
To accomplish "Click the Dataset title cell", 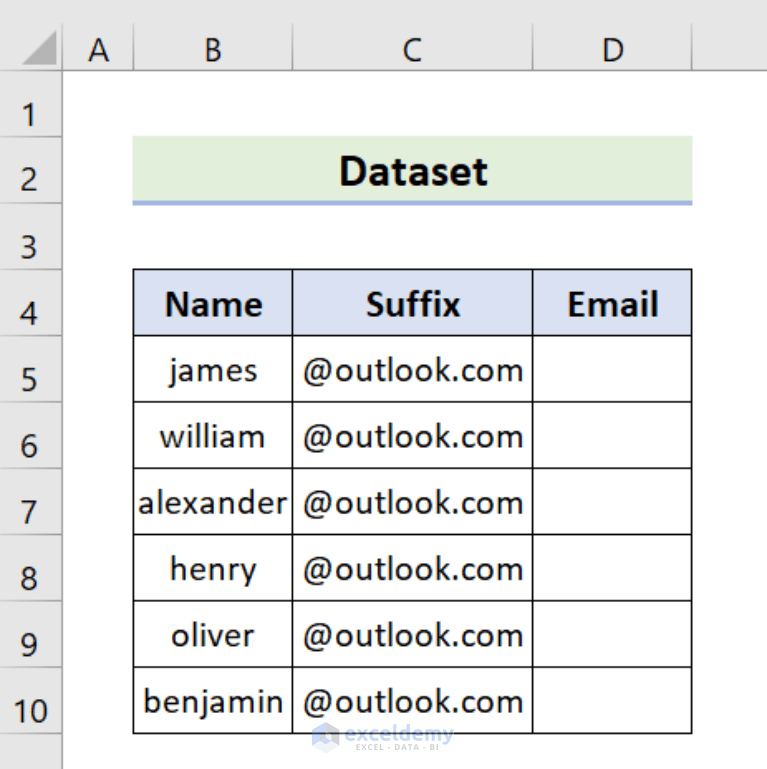I will tap(412, 170).
